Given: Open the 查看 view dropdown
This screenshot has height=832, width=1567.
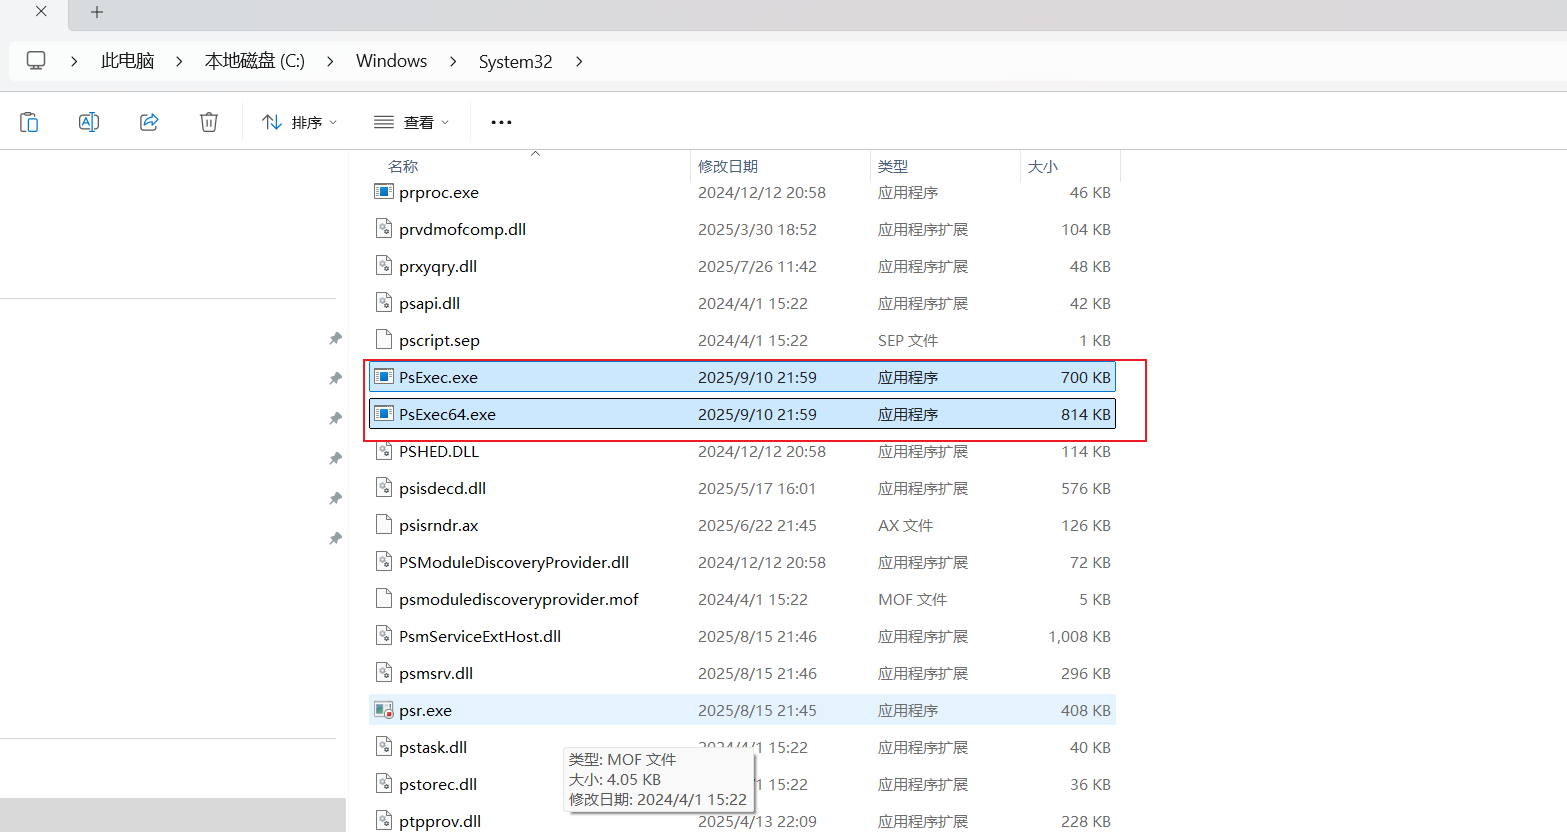Looking at the screenshot, I should tap(411, 122).
